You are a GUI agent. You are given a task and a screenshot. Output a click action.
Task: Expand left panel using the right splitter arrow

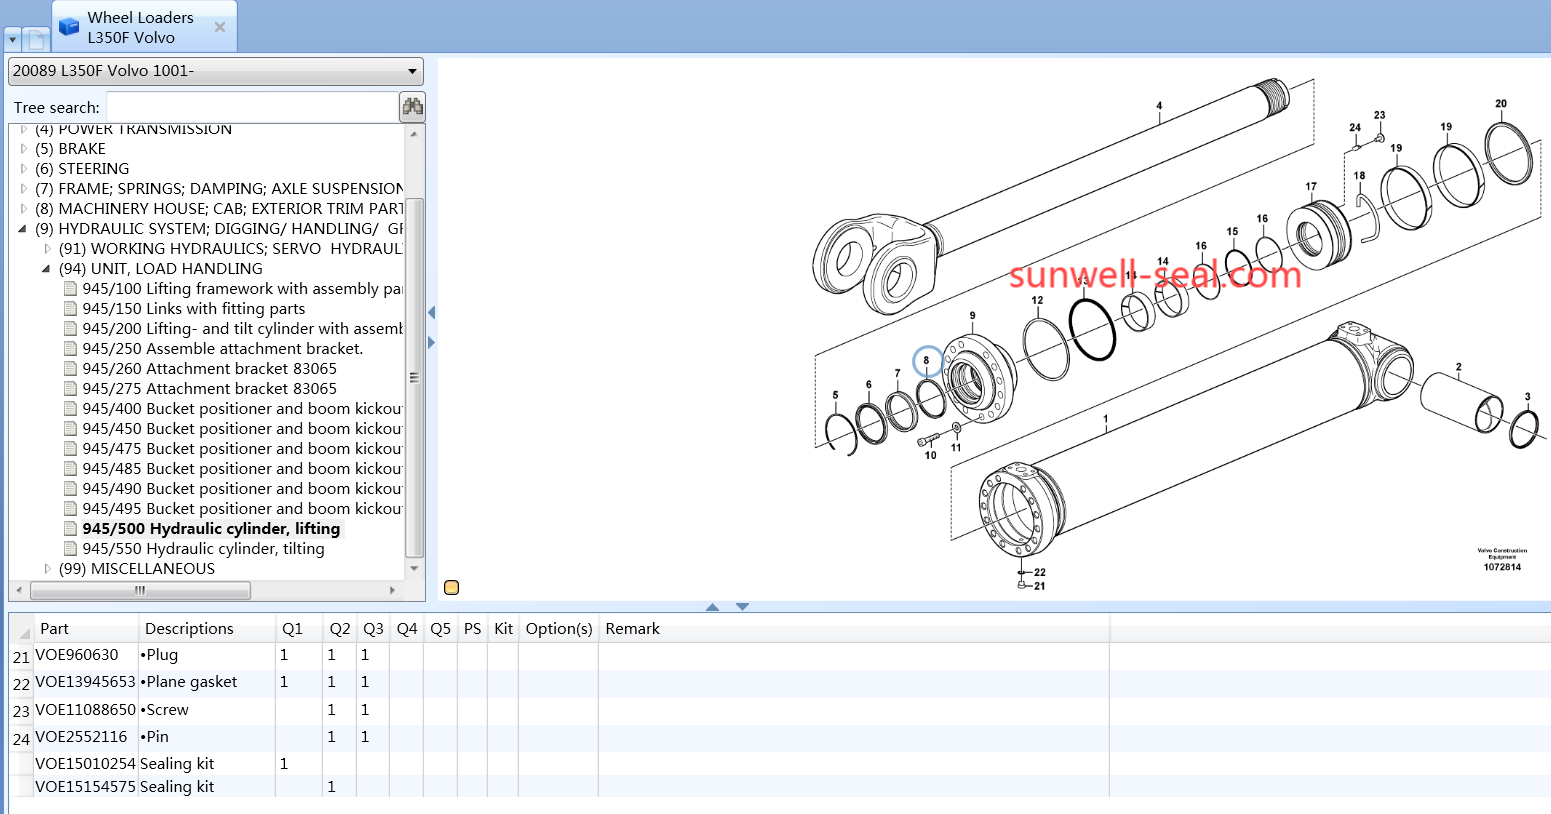tap(431, 343)
